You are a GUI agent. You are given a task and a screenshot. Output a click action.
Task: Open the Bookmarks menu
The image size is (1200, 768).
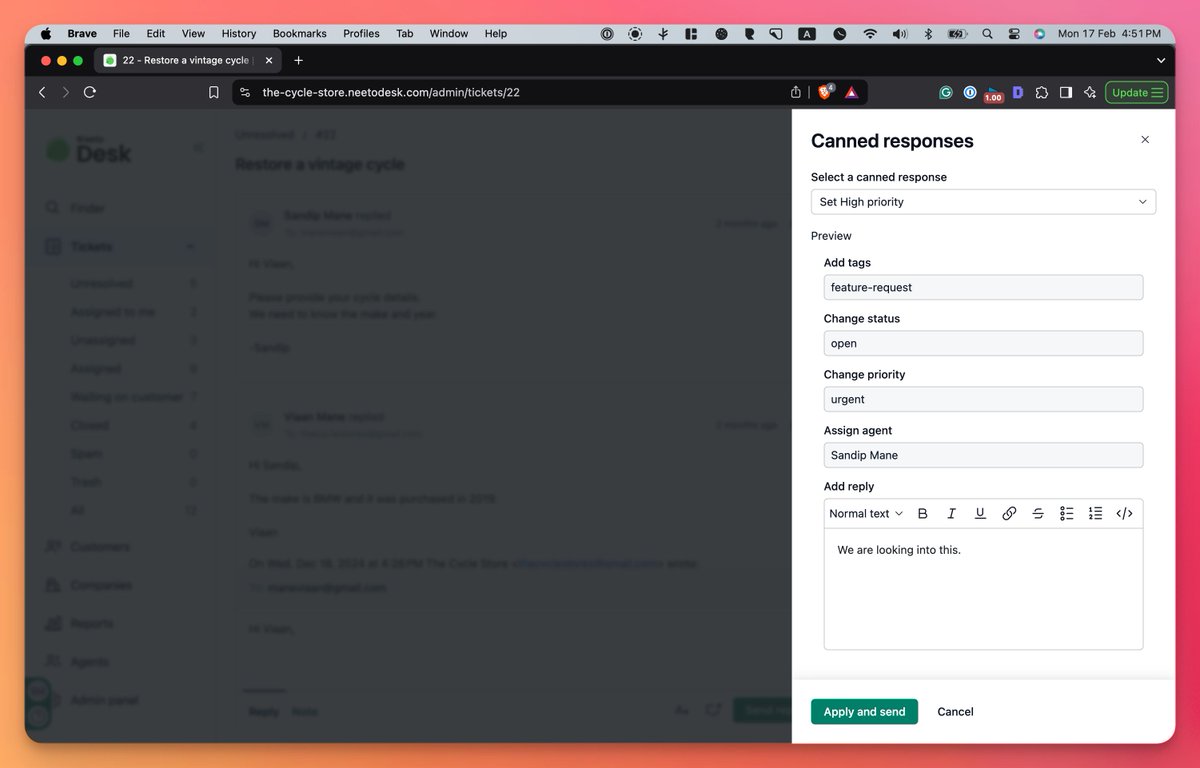[300, 33]
